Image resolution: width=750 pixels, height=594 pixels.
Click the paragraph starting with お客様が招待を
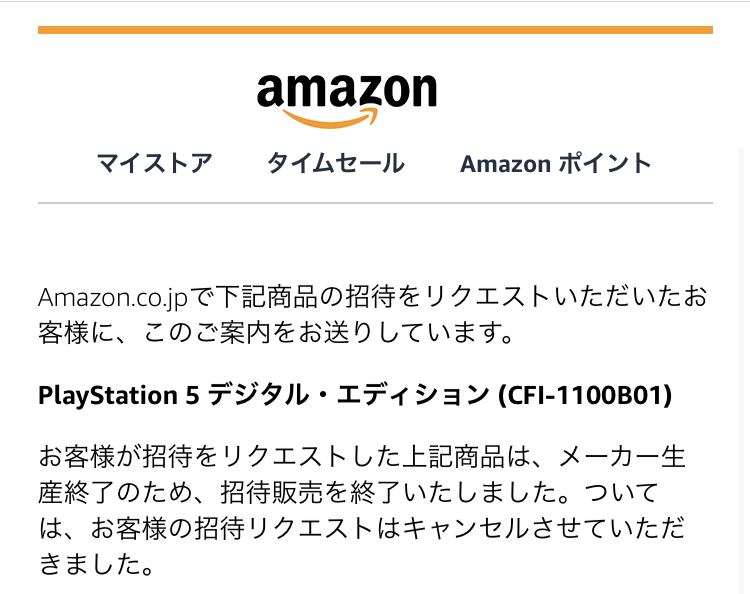pos(362,510)
